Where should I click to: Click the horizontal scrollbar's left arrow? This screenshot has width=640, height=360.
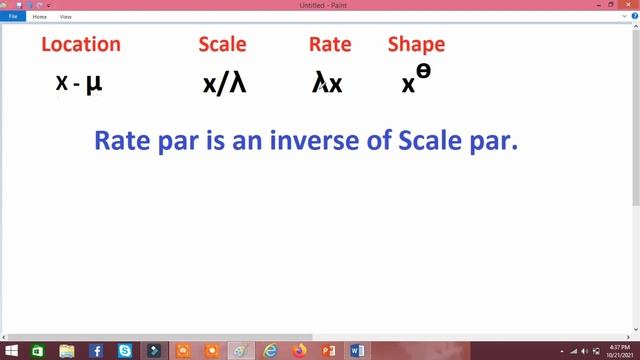pyautogui.click(x=4, y=337)
